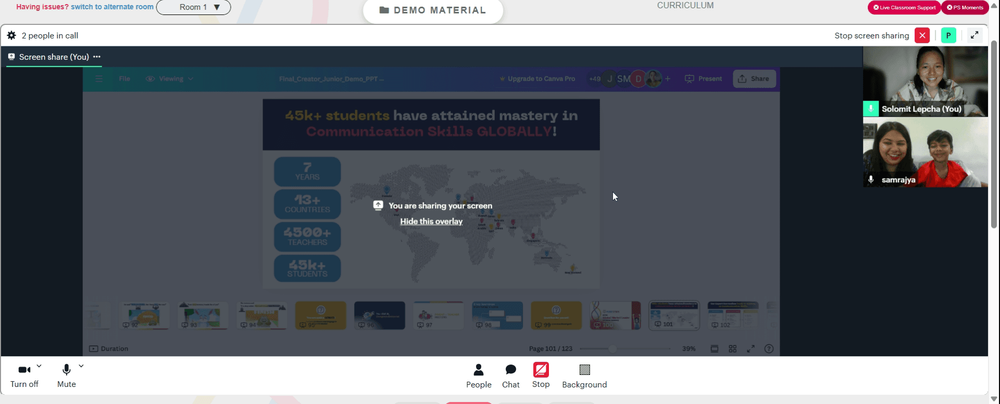Click the Canva Present button
The image size is (1000, 404).
[x=703, y=79]
